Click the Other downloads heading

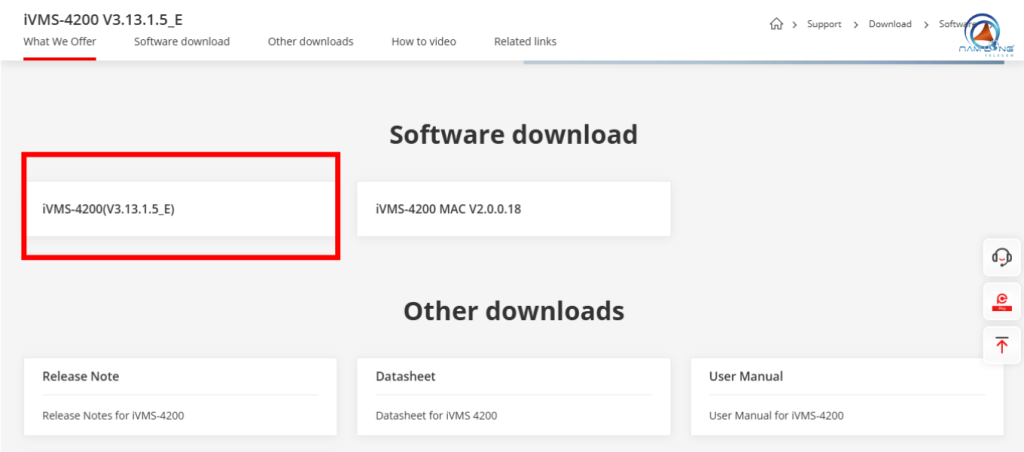pos(513,311)
